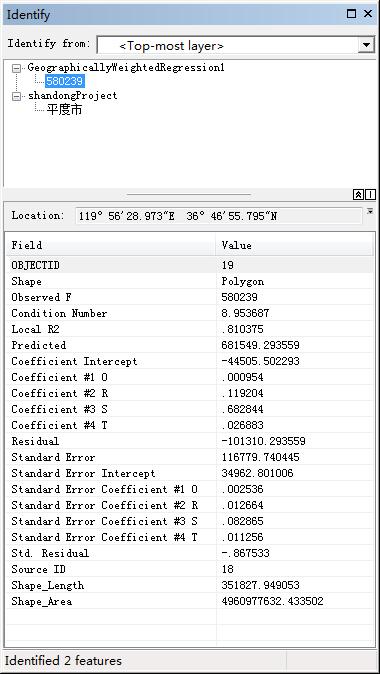Viewport: 380px width, 674px height.
Task: Click the Residual value -101310.293559
Action: coord(264,441)
